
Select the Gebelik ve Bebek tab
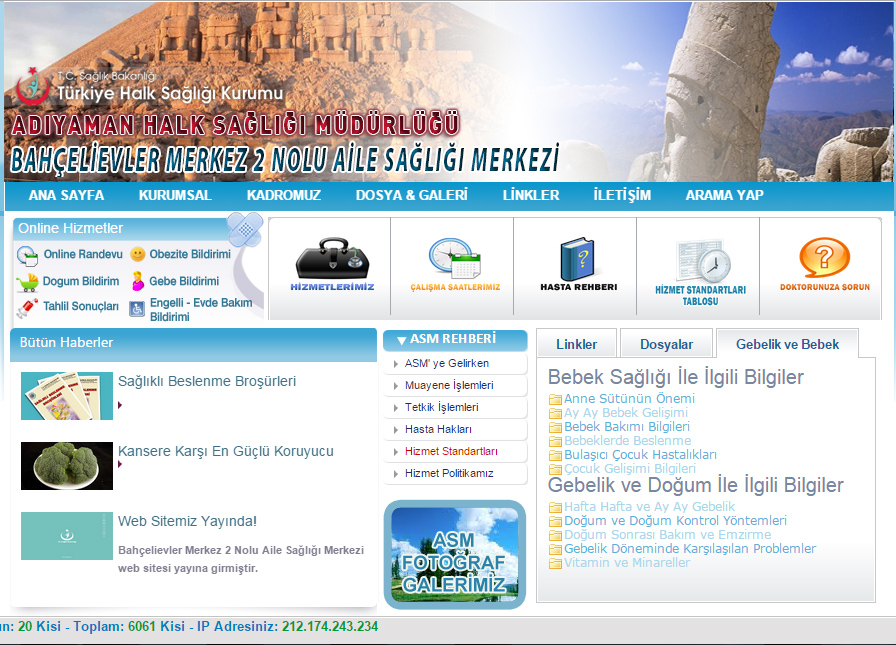[x=789, y=342]
